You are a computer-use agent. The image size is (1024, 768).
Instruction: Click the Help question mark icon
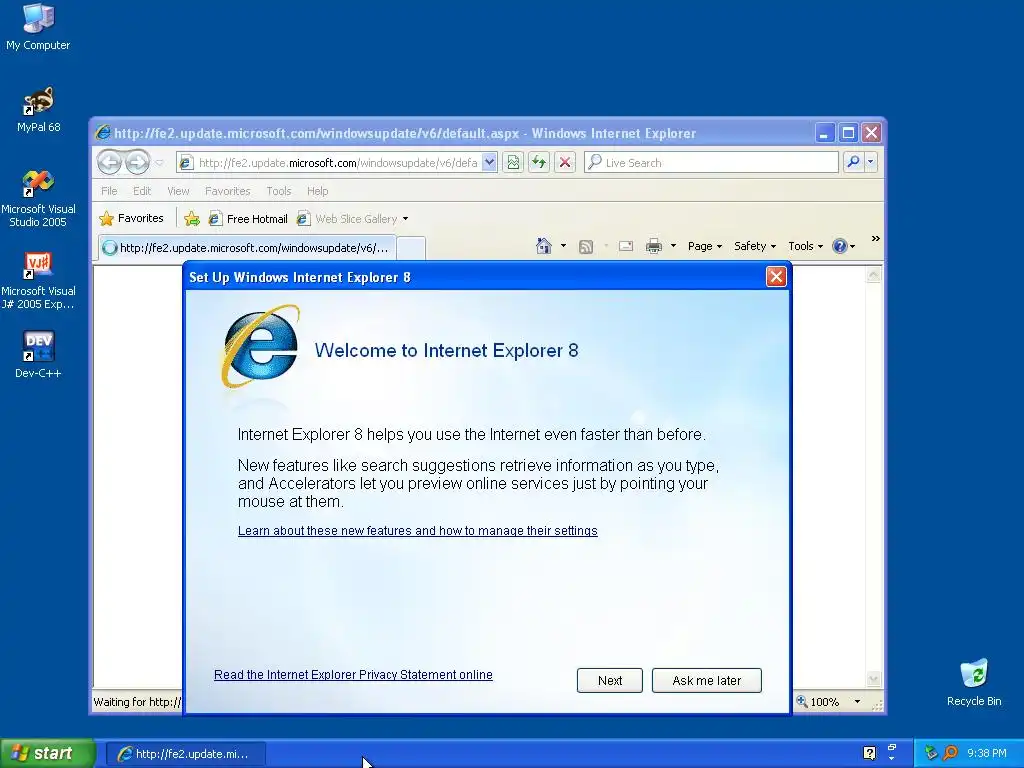840,246
